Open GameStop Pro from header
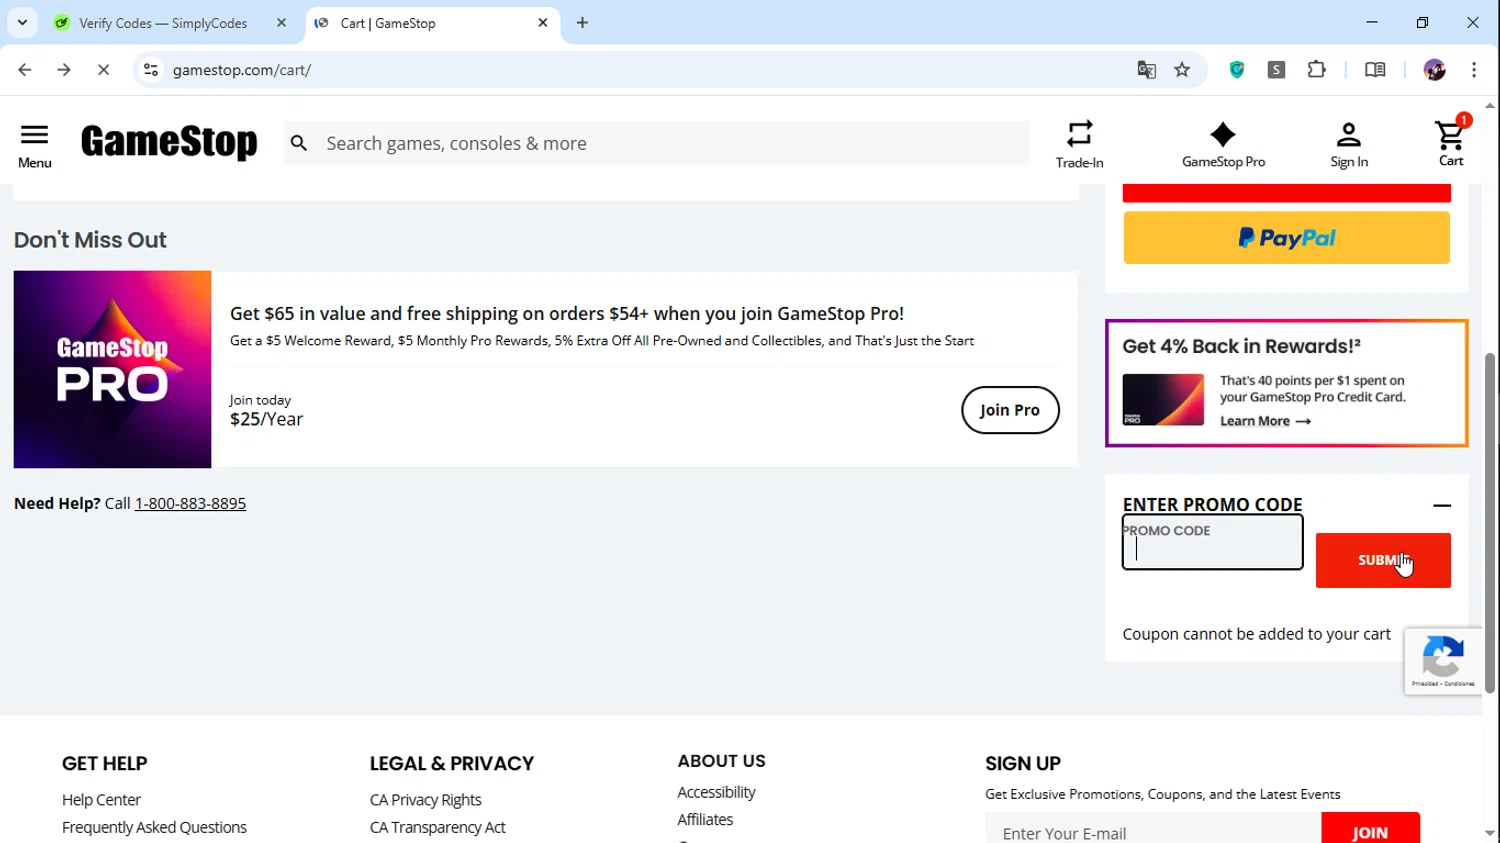The height and width of the screenshot is (843, 1500). pyautogui.click(x=1223, y=144)
